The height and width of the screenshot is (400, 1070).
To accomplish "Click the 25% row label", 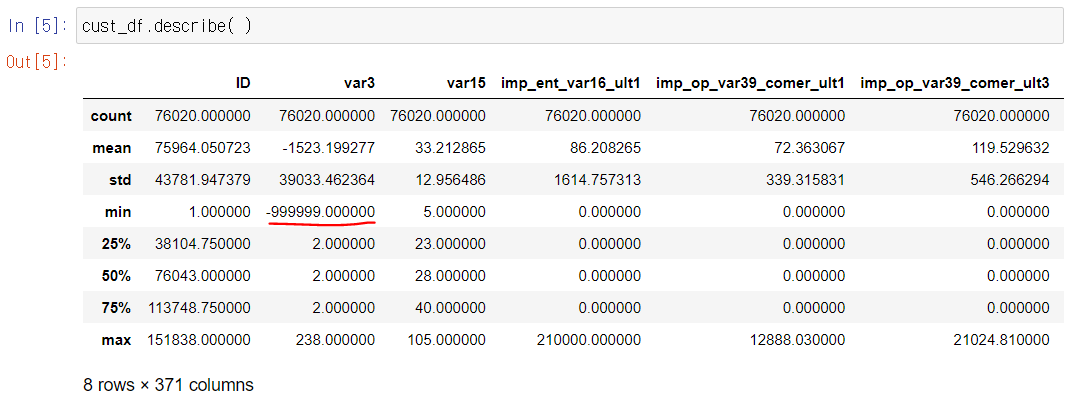I will coord(117,244).
